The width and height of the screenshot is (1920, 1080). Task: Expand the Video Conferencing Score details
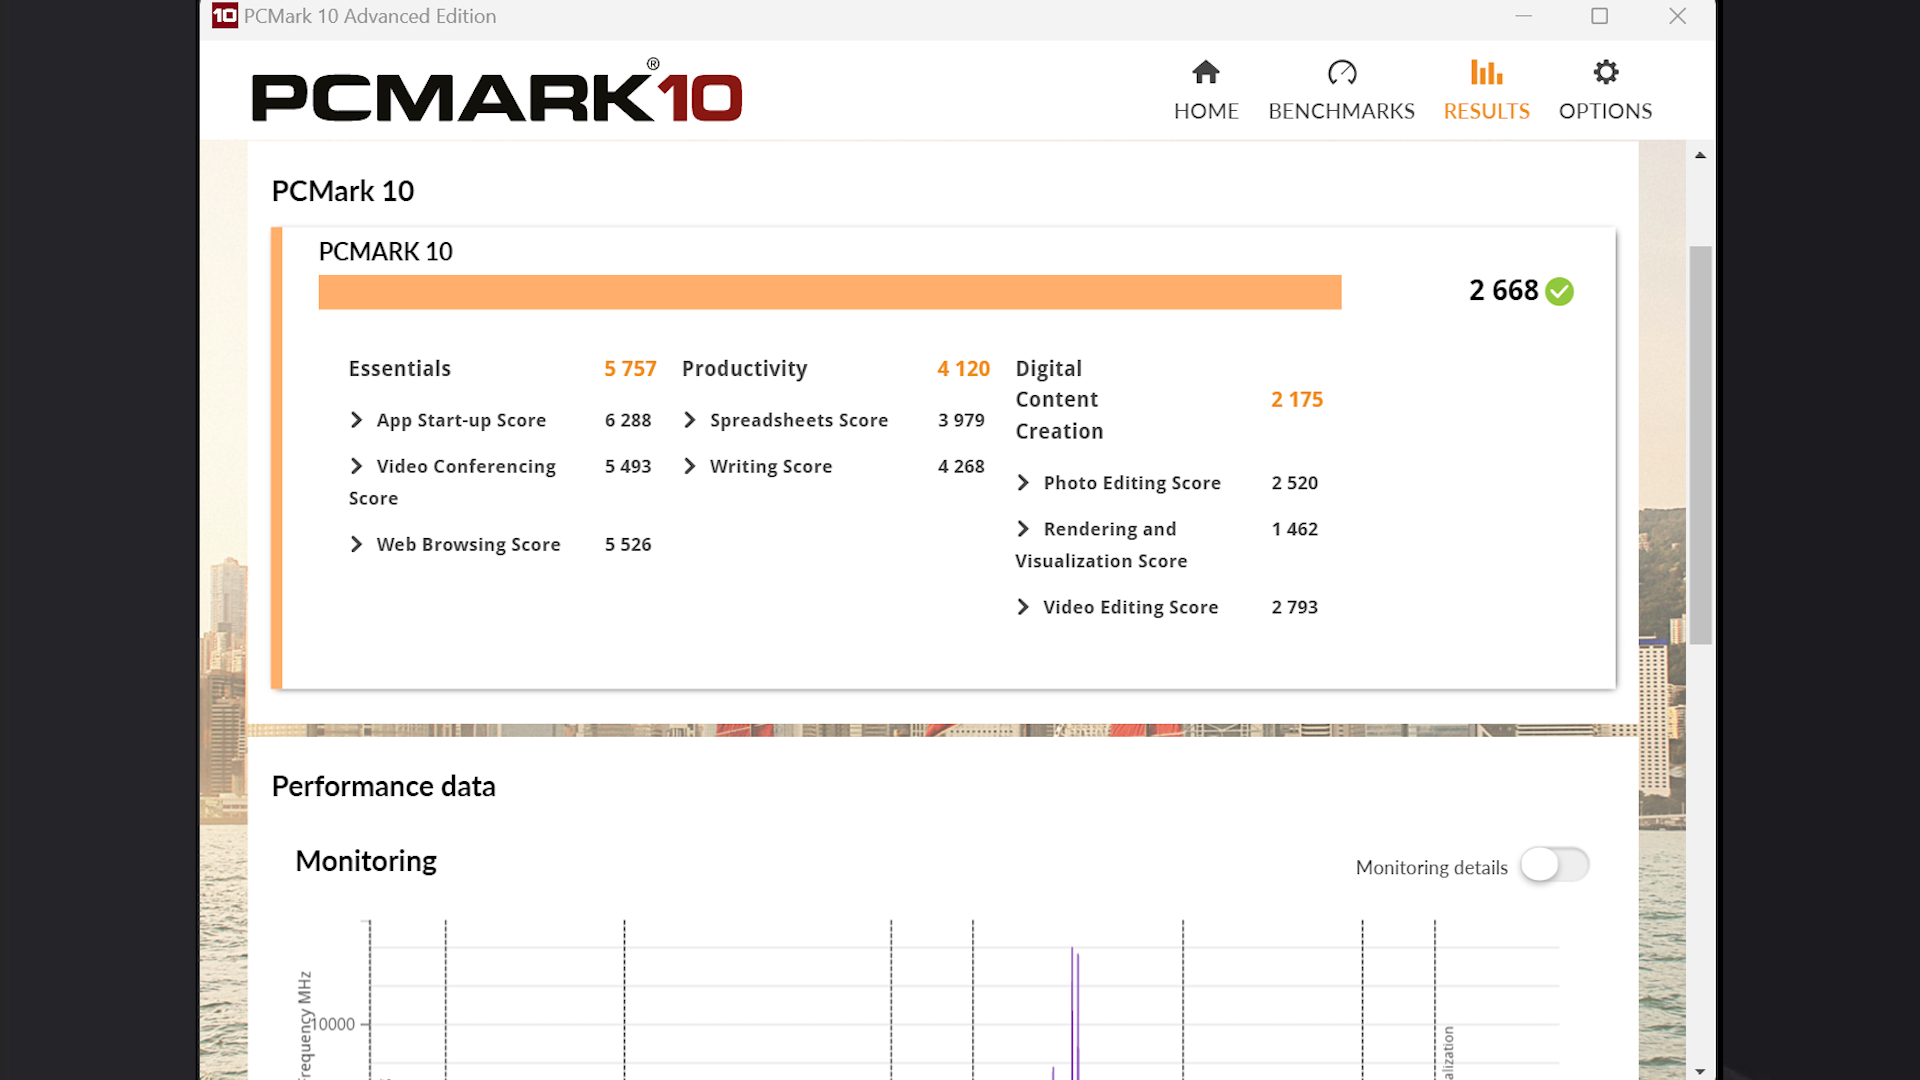tap(357, 466)
